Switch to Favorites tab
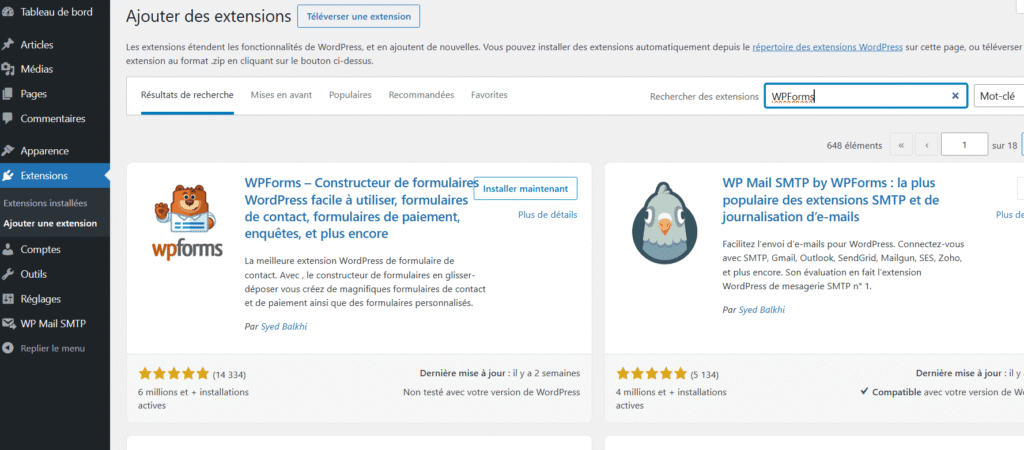 (x=489, y=95)
